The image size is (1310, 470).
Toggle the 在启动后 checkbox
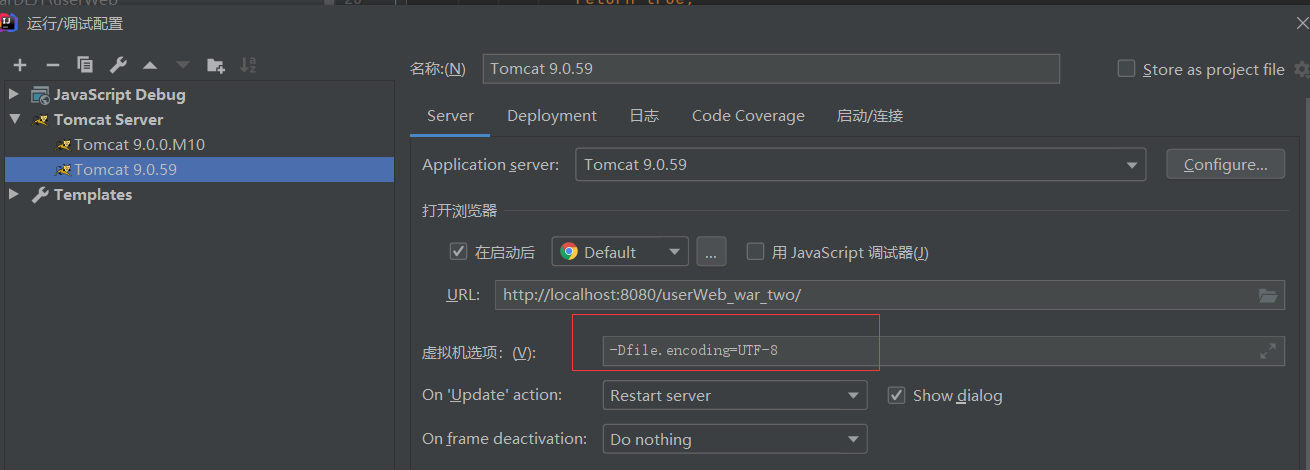click(x=459, y=252)
